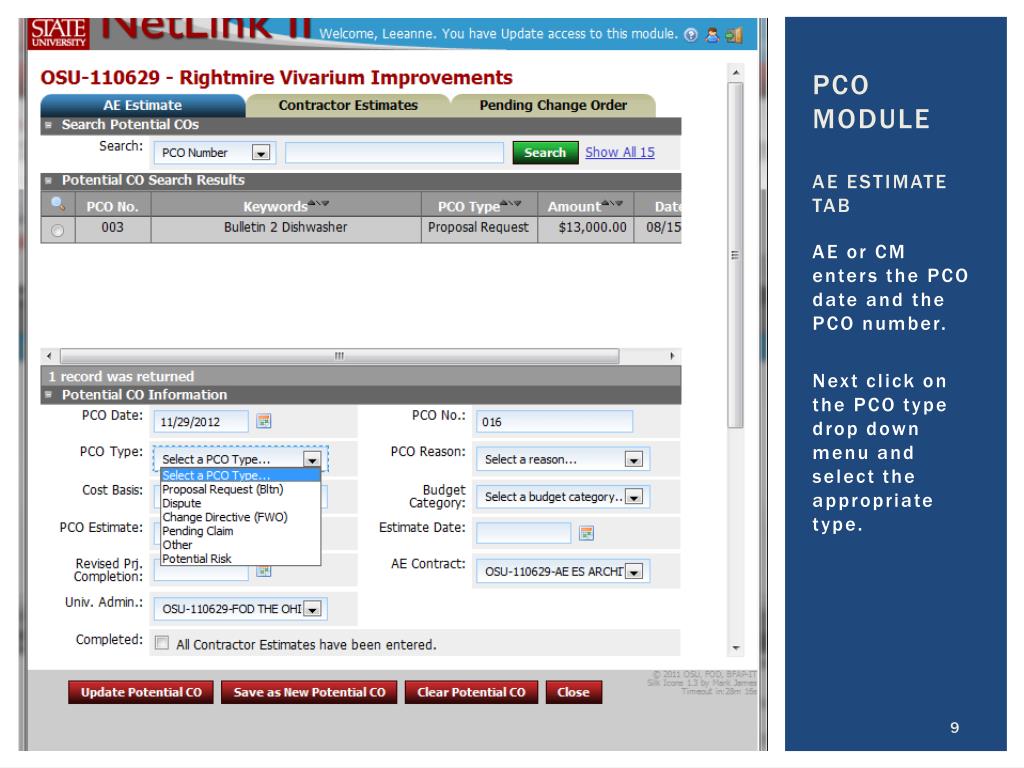
Task: Open the PCO Number search dropdown
Action: tap(261, 153)
